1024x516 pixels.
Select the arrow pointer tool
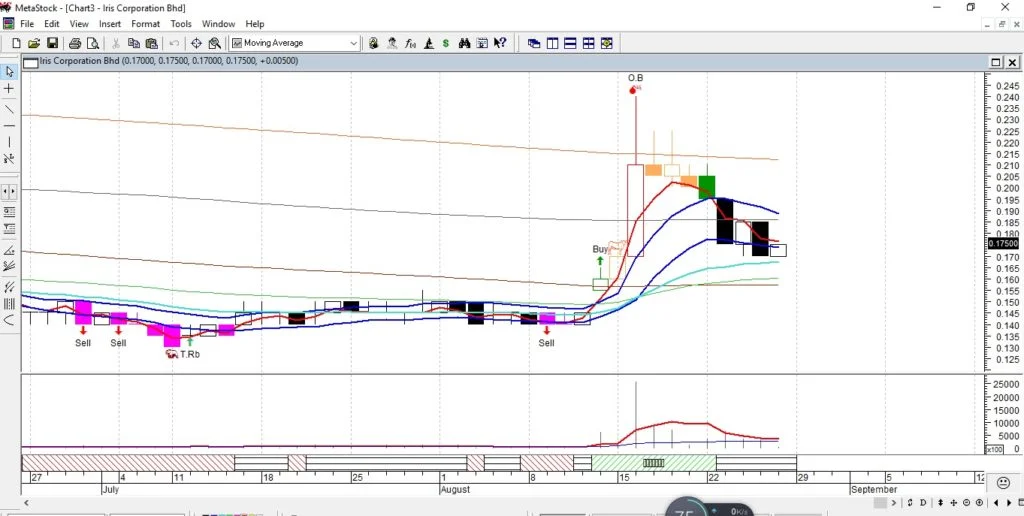point(9,72)
